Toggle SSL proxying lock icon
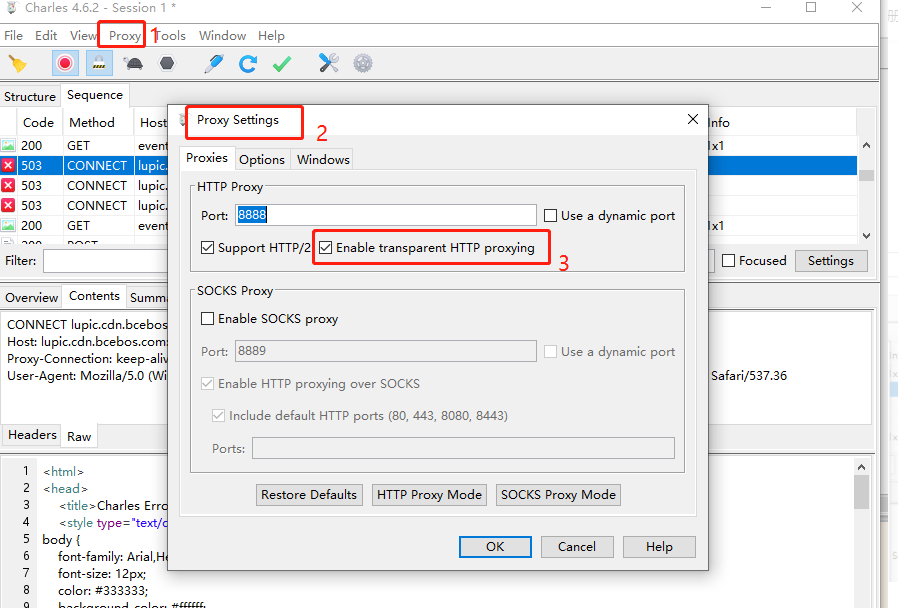This screenshot has height=608, width=898. [99, 63]
